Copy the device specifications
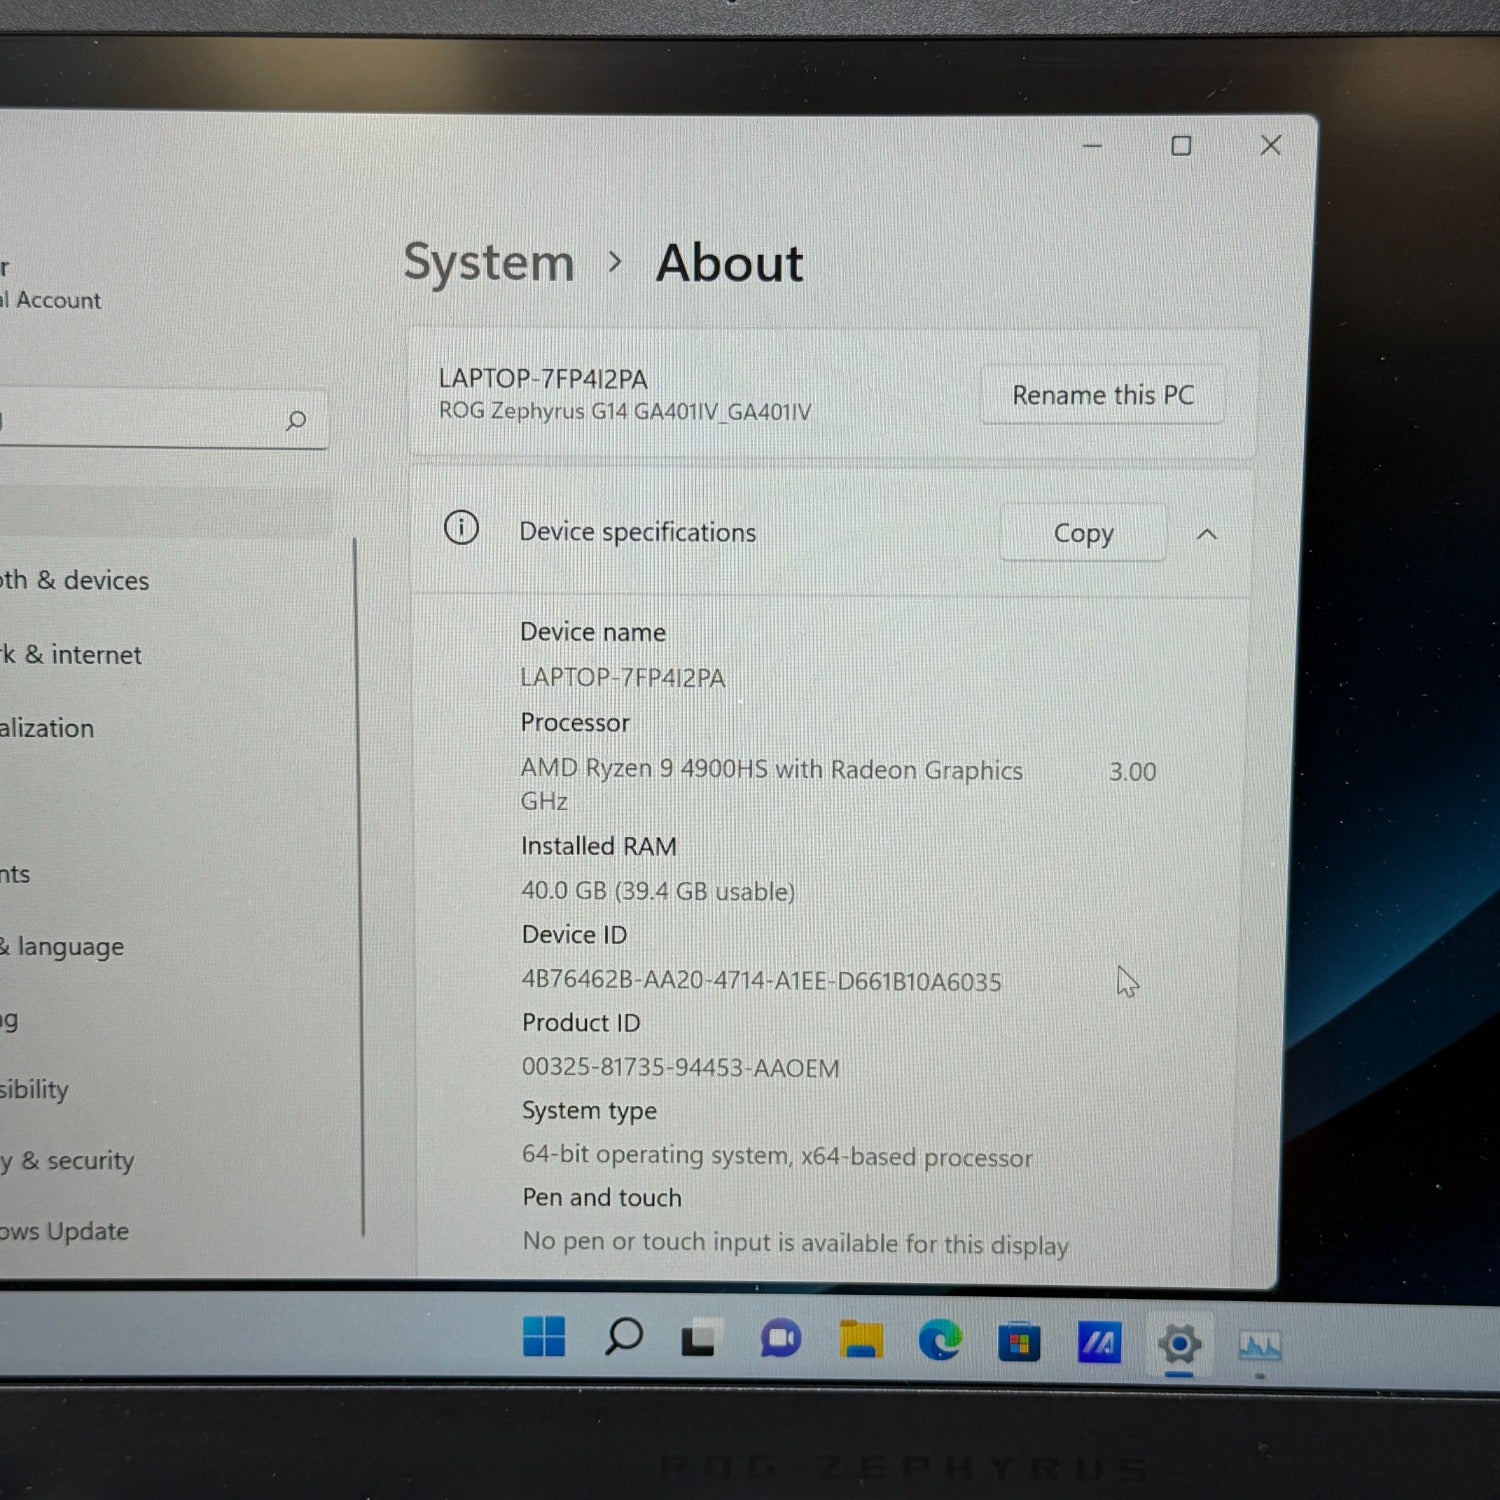The height and width of the screenshot is (1500, 1500). [x=1083, y=533]
